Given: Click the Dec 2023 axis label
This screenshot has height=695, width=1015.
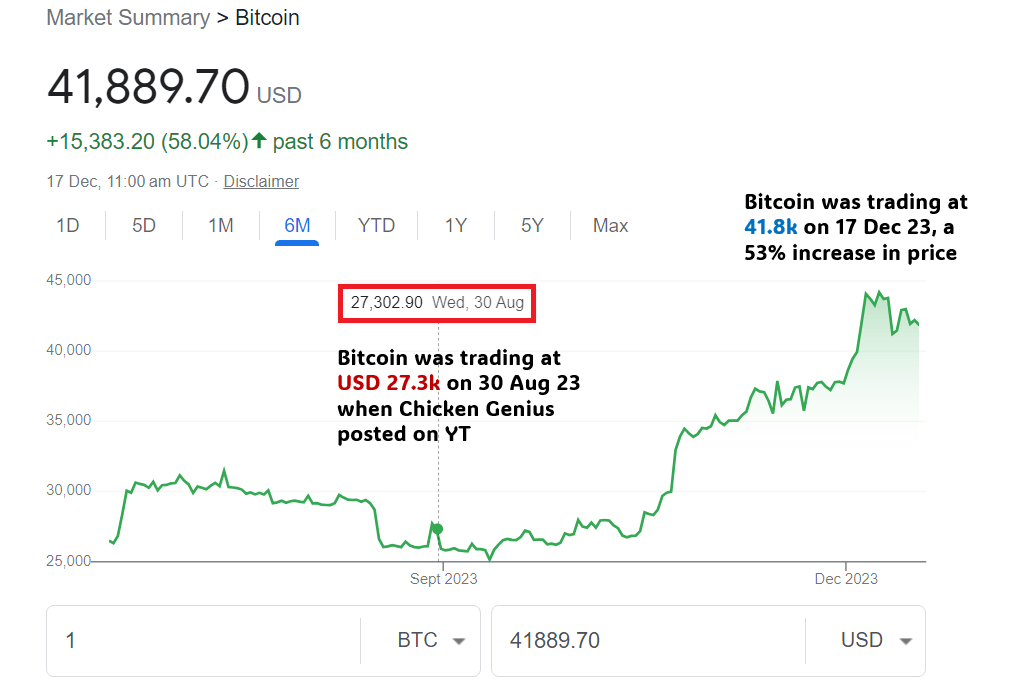Looking at the screenshot, I should coord(846,579).
